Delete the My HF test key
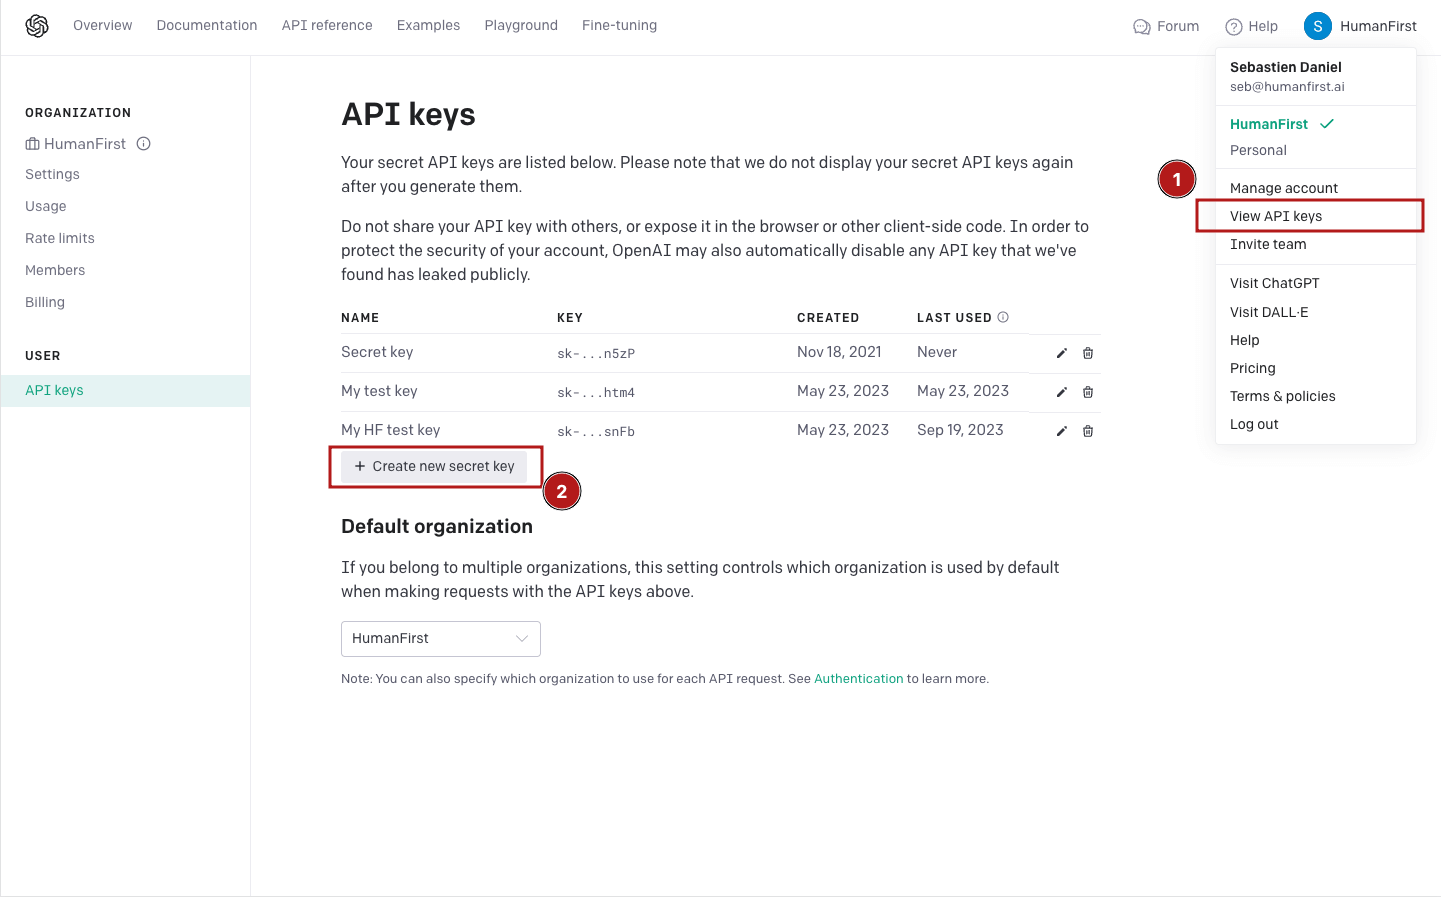 point(1088,431)
